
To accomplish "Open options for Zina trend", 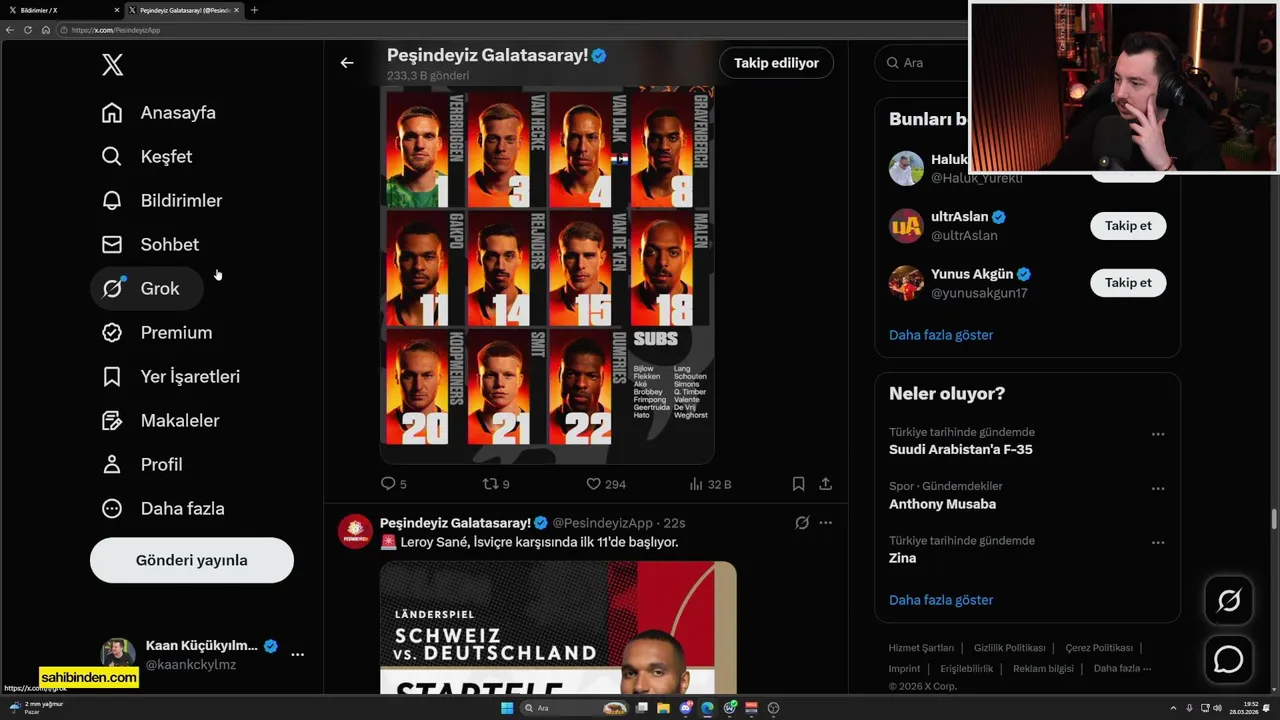I will tap(1158, 543).
